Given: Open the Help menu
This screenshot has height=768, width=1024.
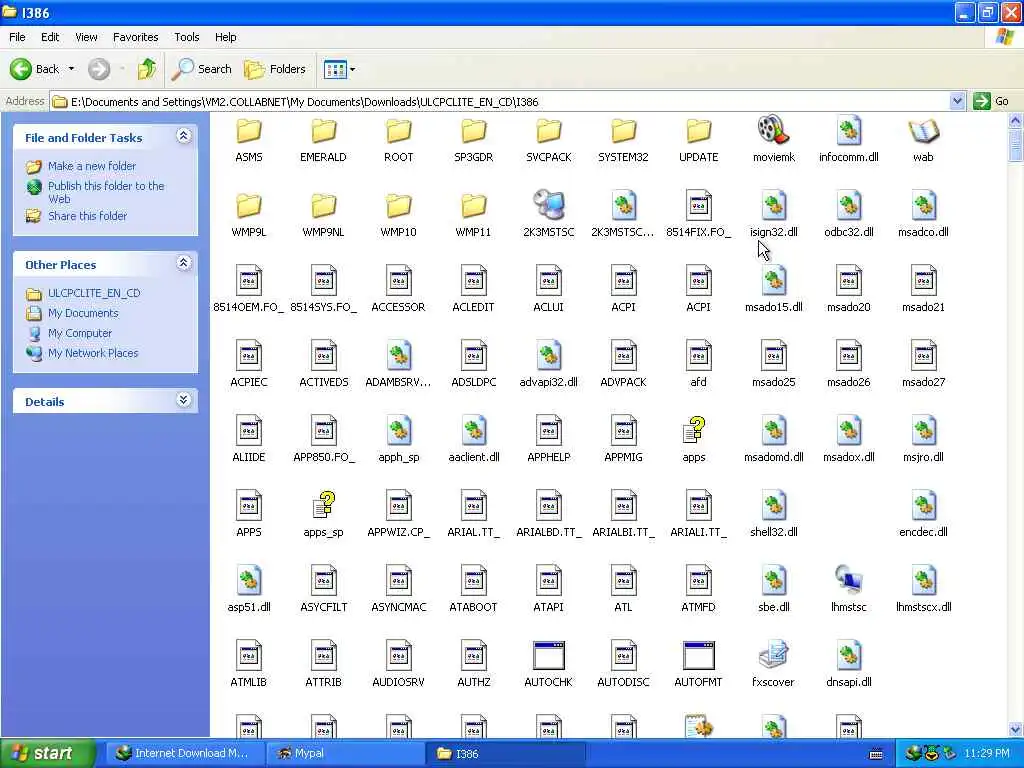Looking at the screenshot, I should click(x=225, y=37).
